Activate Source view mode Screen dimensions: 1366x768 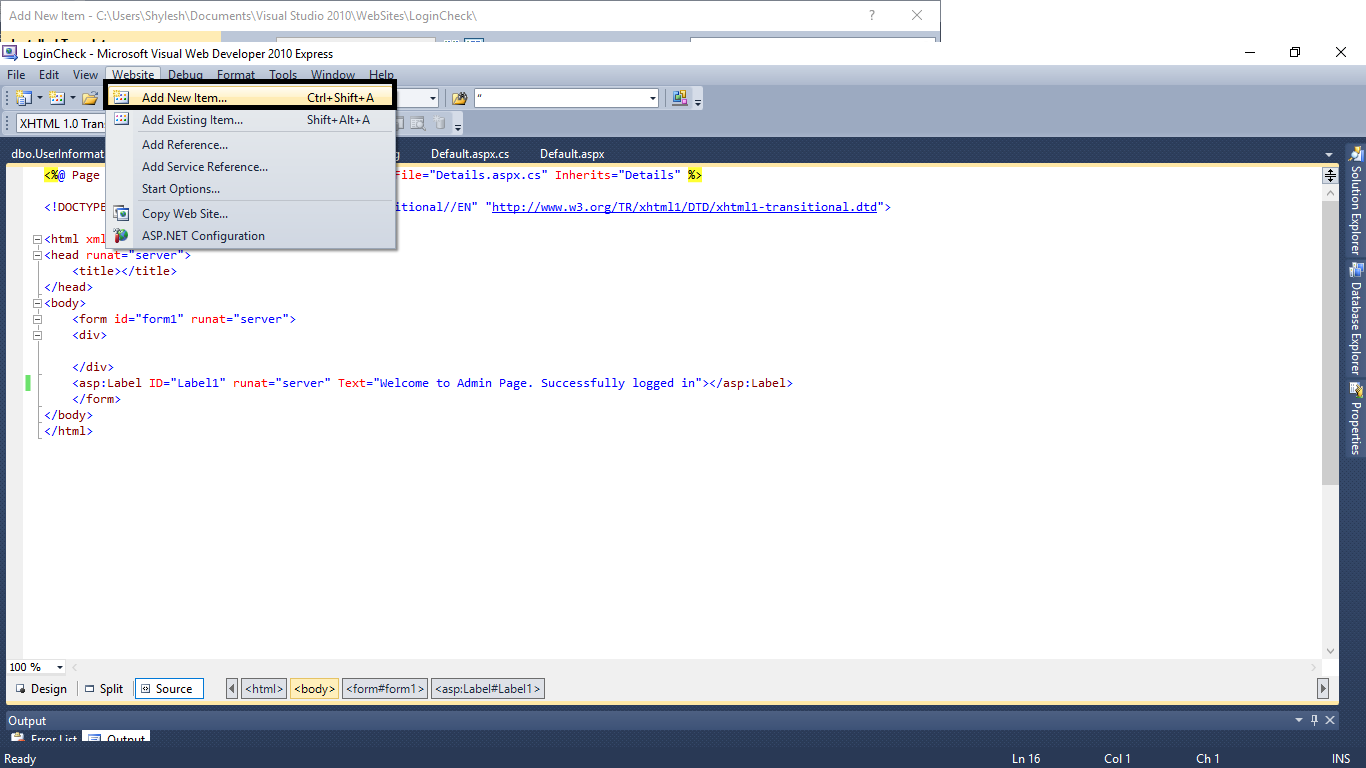(168, 688)
